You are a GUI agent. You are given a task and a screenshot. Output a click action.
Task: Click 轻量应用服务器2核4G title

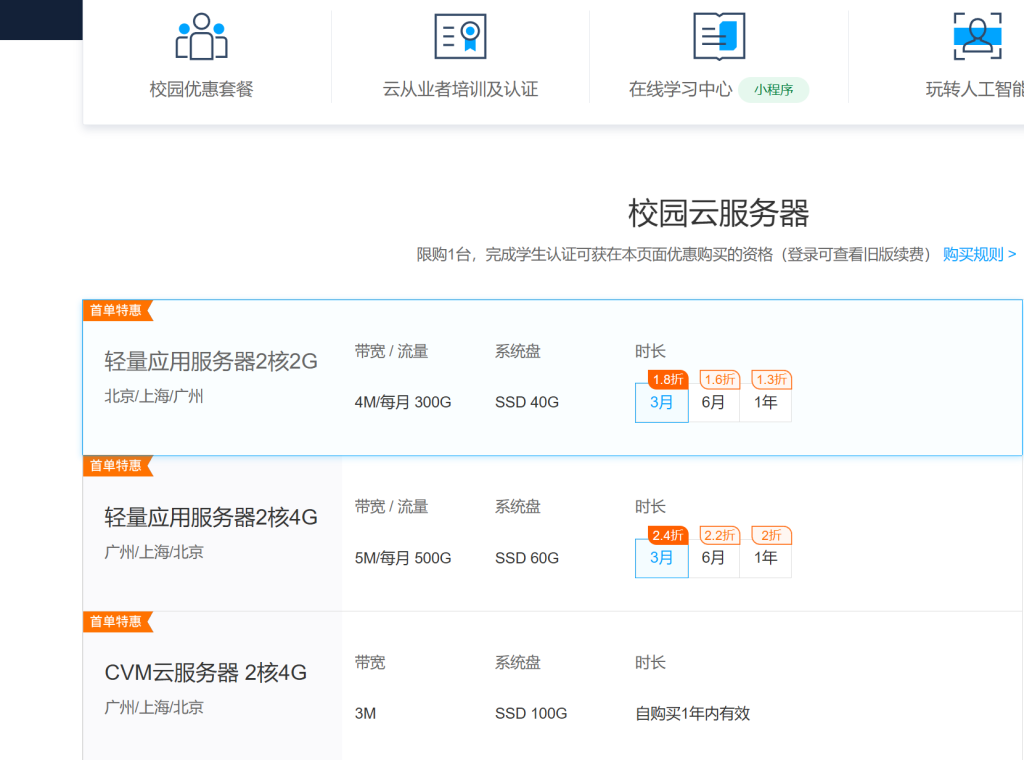(x=211, y=517)
